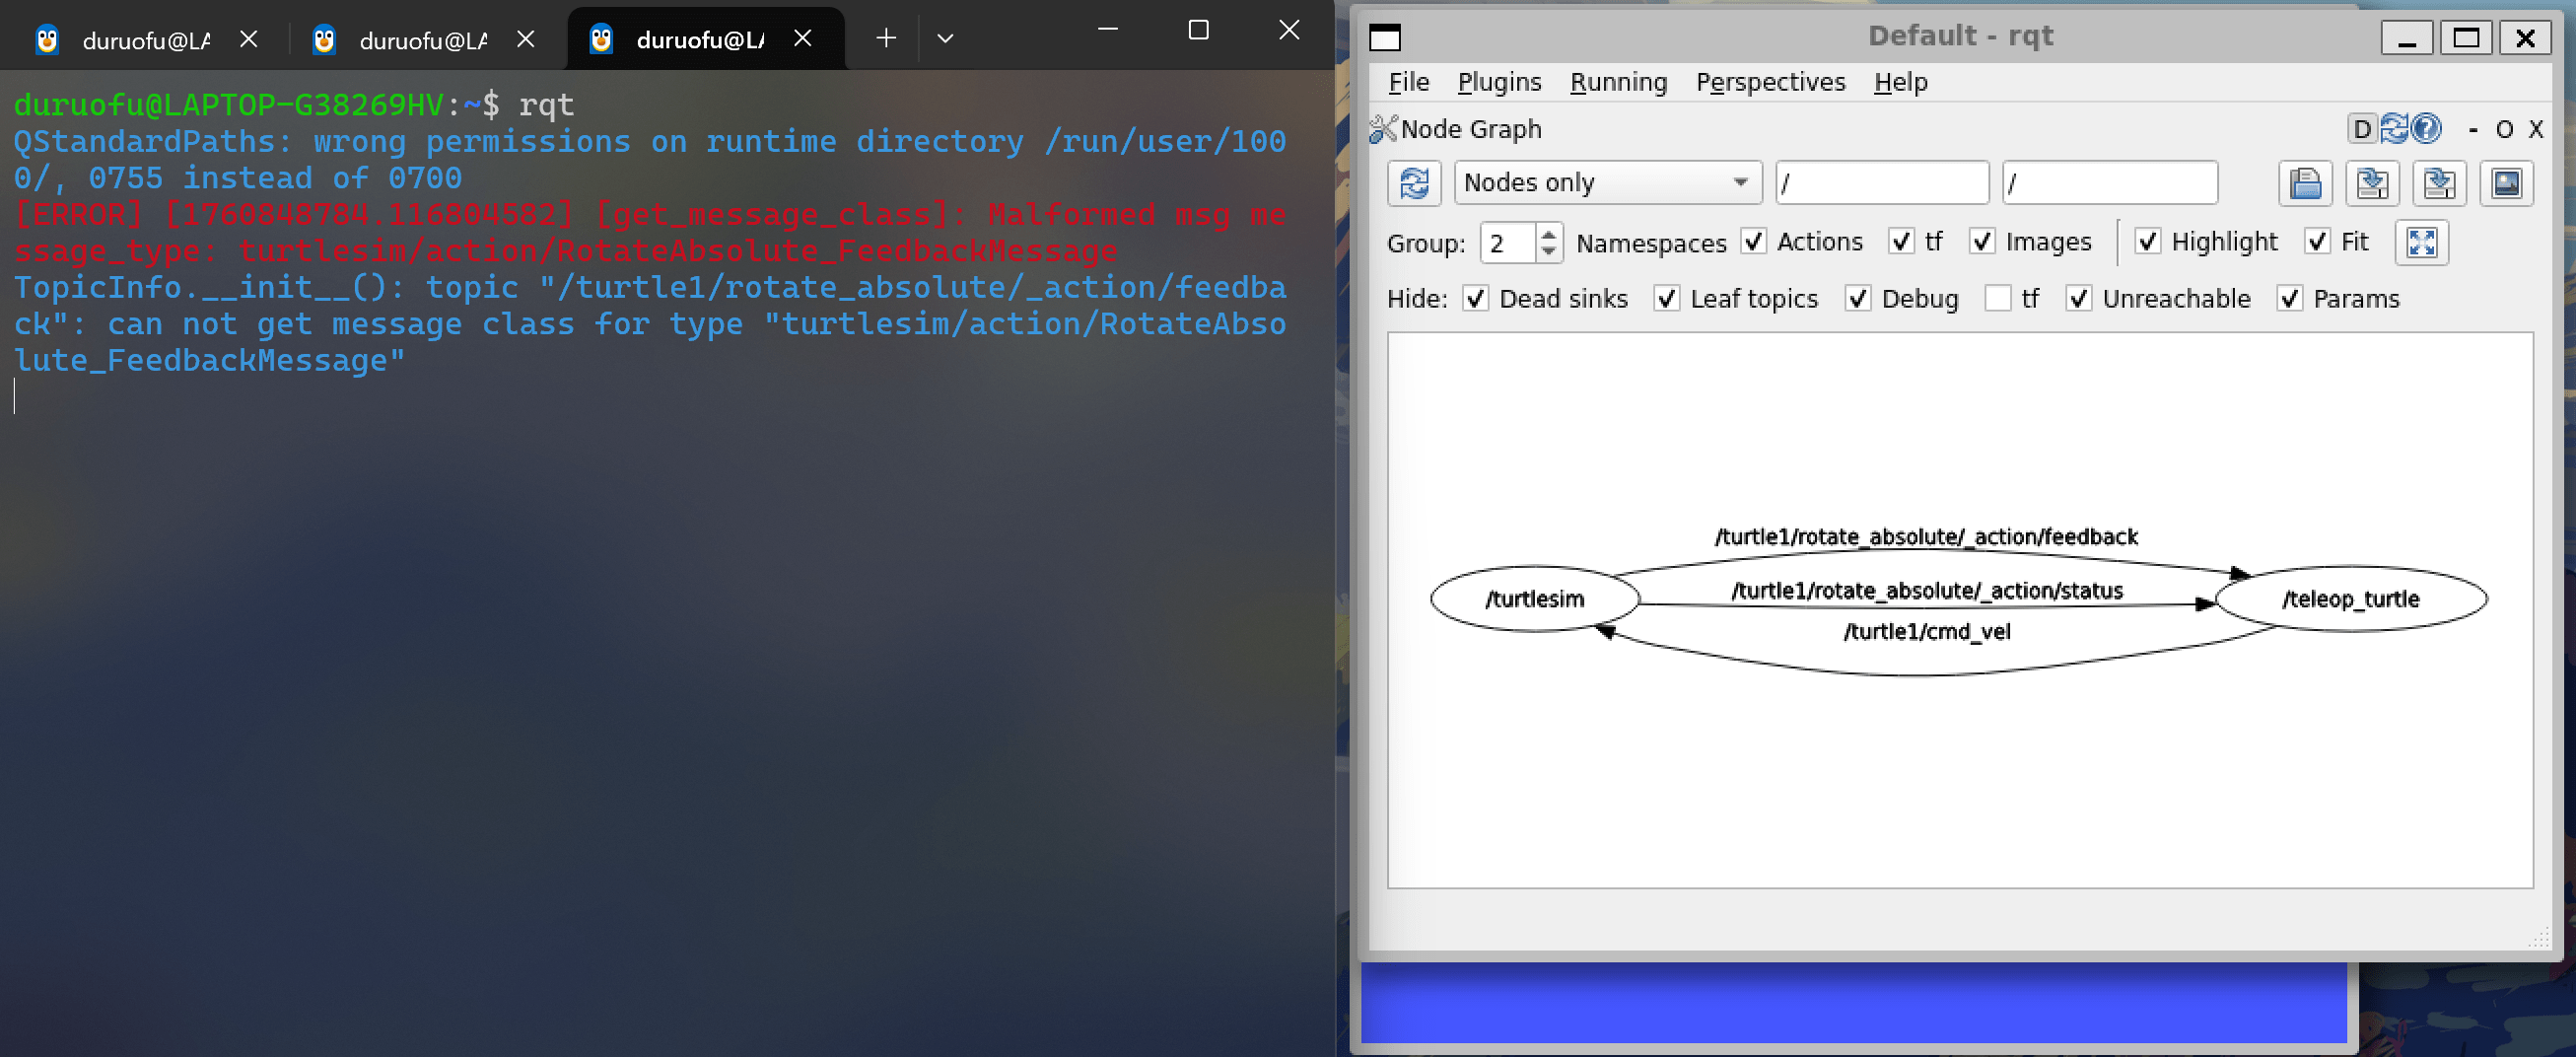2576x1057 pixels.
Task: Click the D icon in Node Graph titlebar
Action: [2361, 129]
